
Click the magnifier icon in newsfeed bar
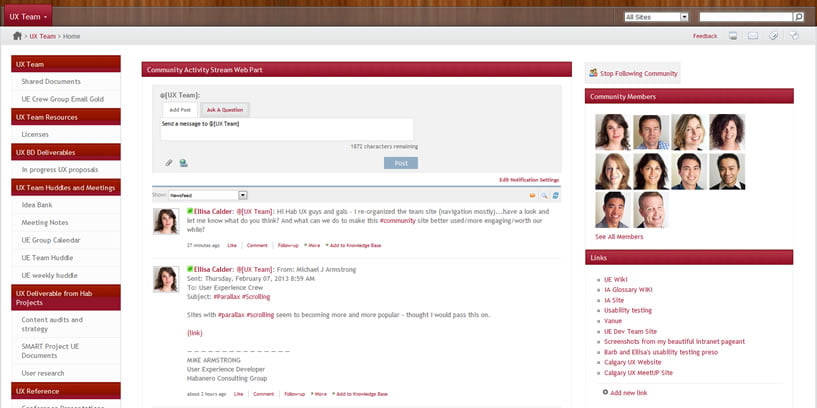point(544,195)
